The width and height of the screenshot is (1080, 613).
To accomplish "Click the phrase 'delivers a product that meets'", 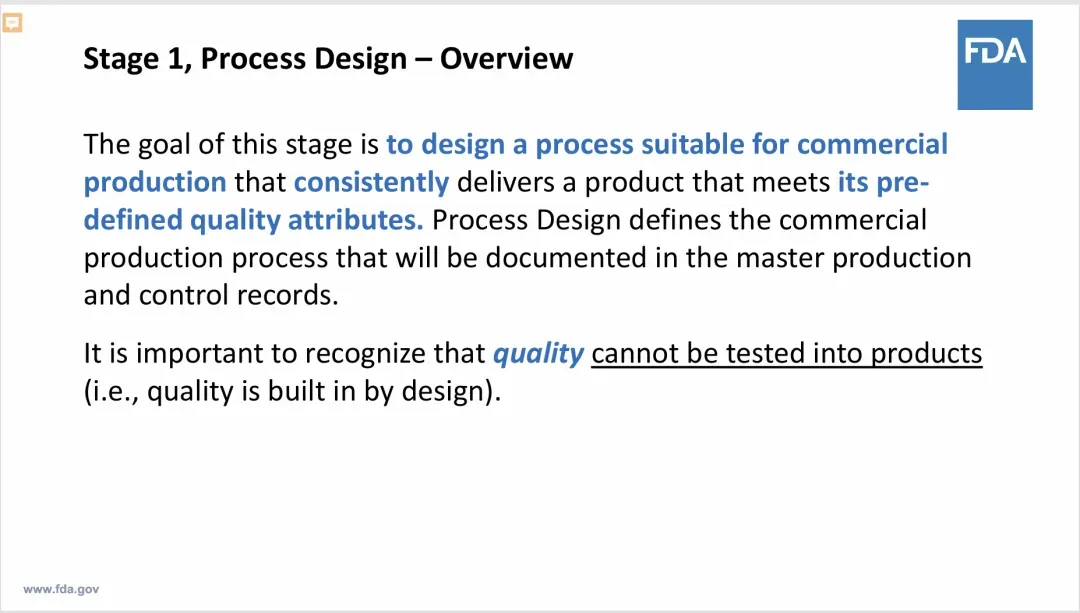I will (x=643, y=183).
